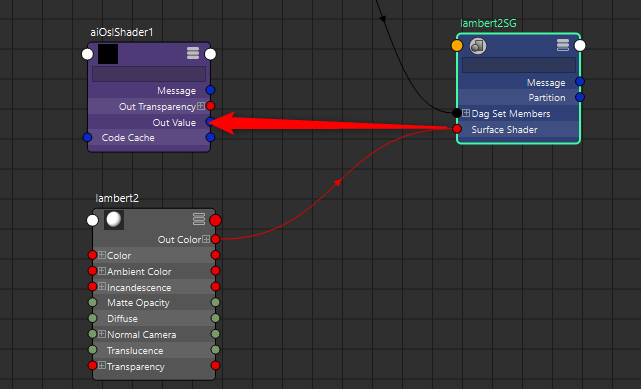Click the attribute filter field in lambert2SG
The height and width of the screenshot is (389, 641).
point(519,65)
